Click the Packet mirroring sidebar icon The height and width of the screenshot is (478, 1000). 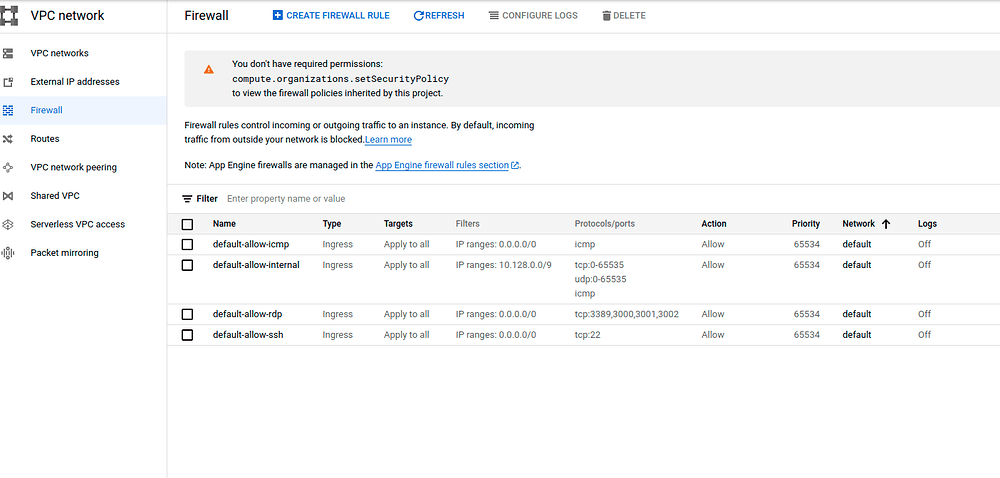click(x=8, y=253)
